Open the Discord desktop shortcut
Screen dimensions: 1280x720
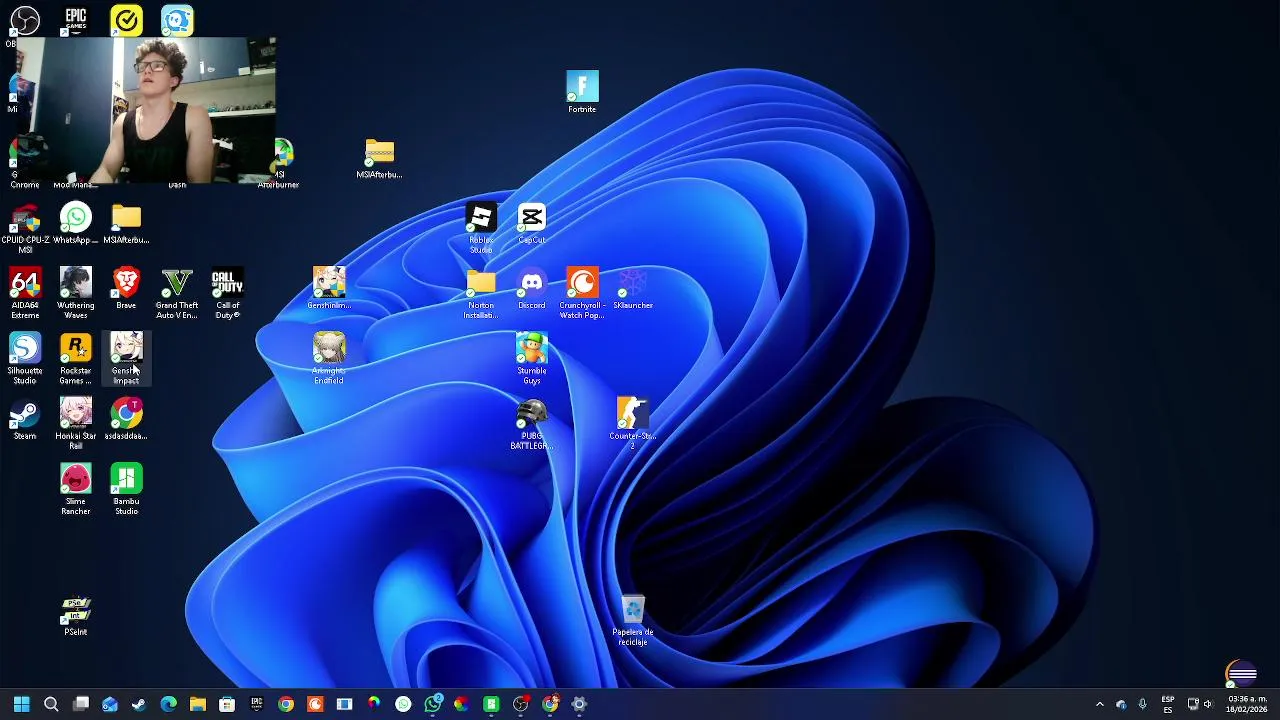pyautogui.click(x=532, y=289)
